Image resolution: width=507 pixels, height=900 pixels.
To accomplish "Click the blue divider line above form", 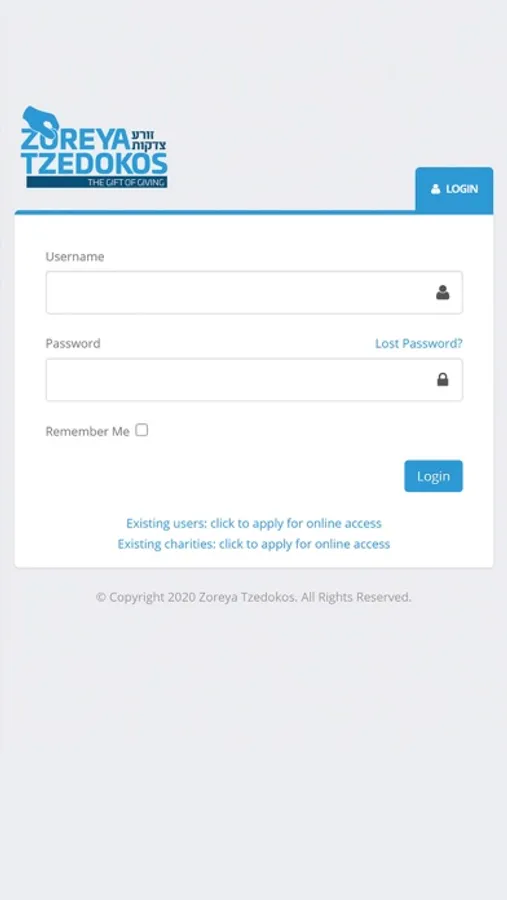I will point(215,212).
